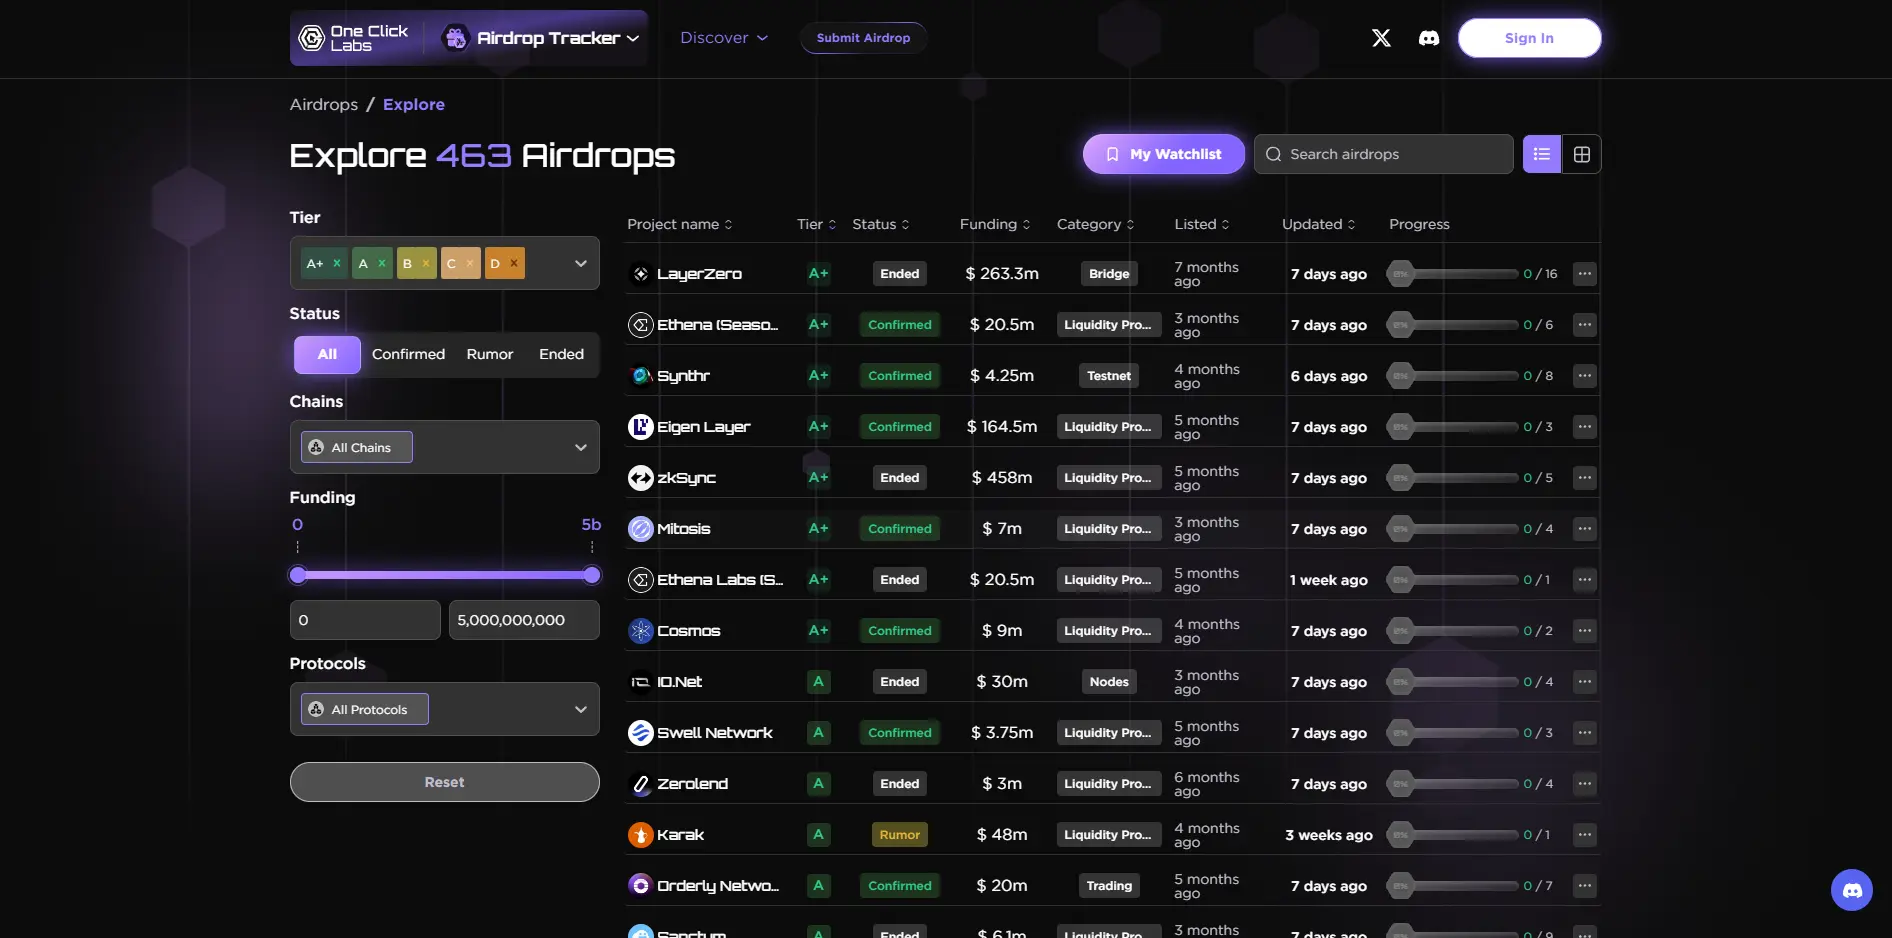Click the Discord icon in header
The width and height of the screenshot is (1892, 938).
(1429, 38)
